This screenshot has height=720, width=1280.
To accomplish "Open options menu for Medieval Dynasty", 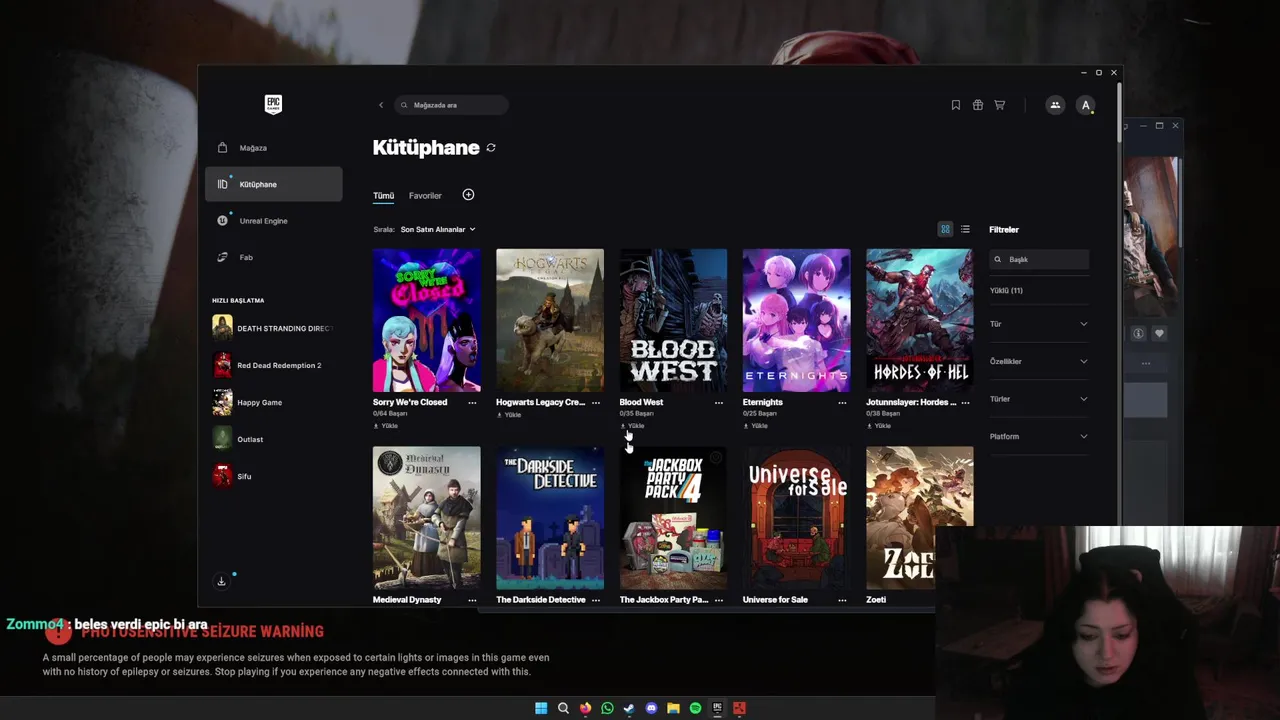I will pyautogui.click(x=472, y=600).
